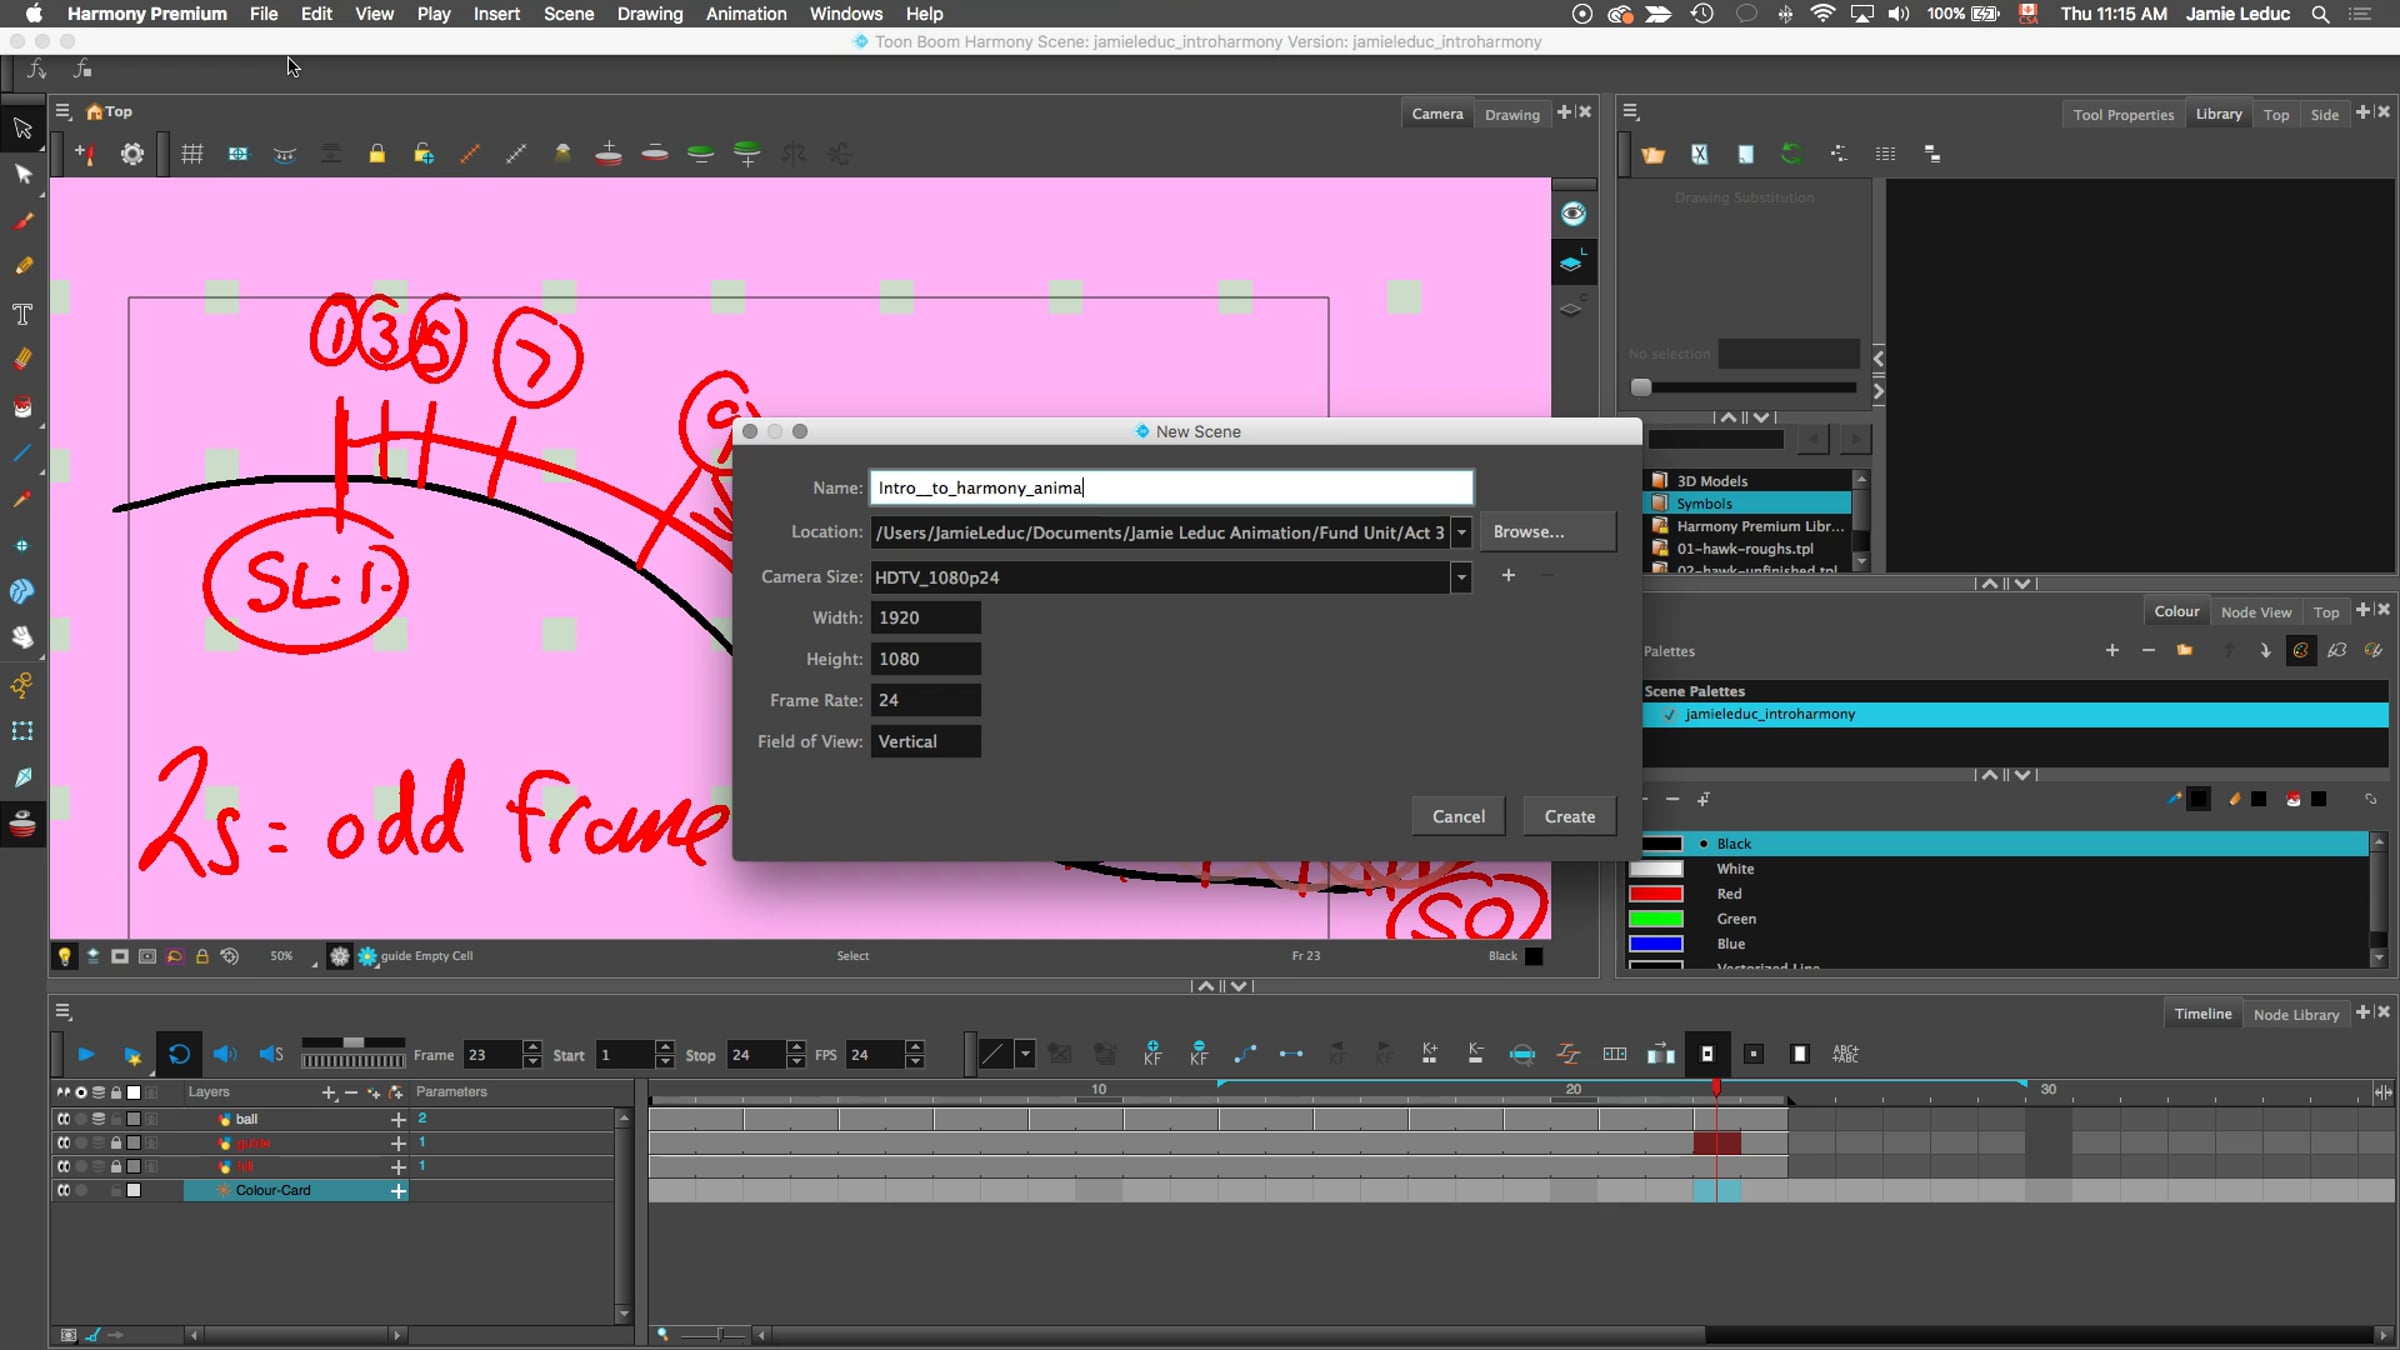Click the open library folder icon
Image resolution: width=2400 pixels, height=1350 pixels.
(1653, 154)
